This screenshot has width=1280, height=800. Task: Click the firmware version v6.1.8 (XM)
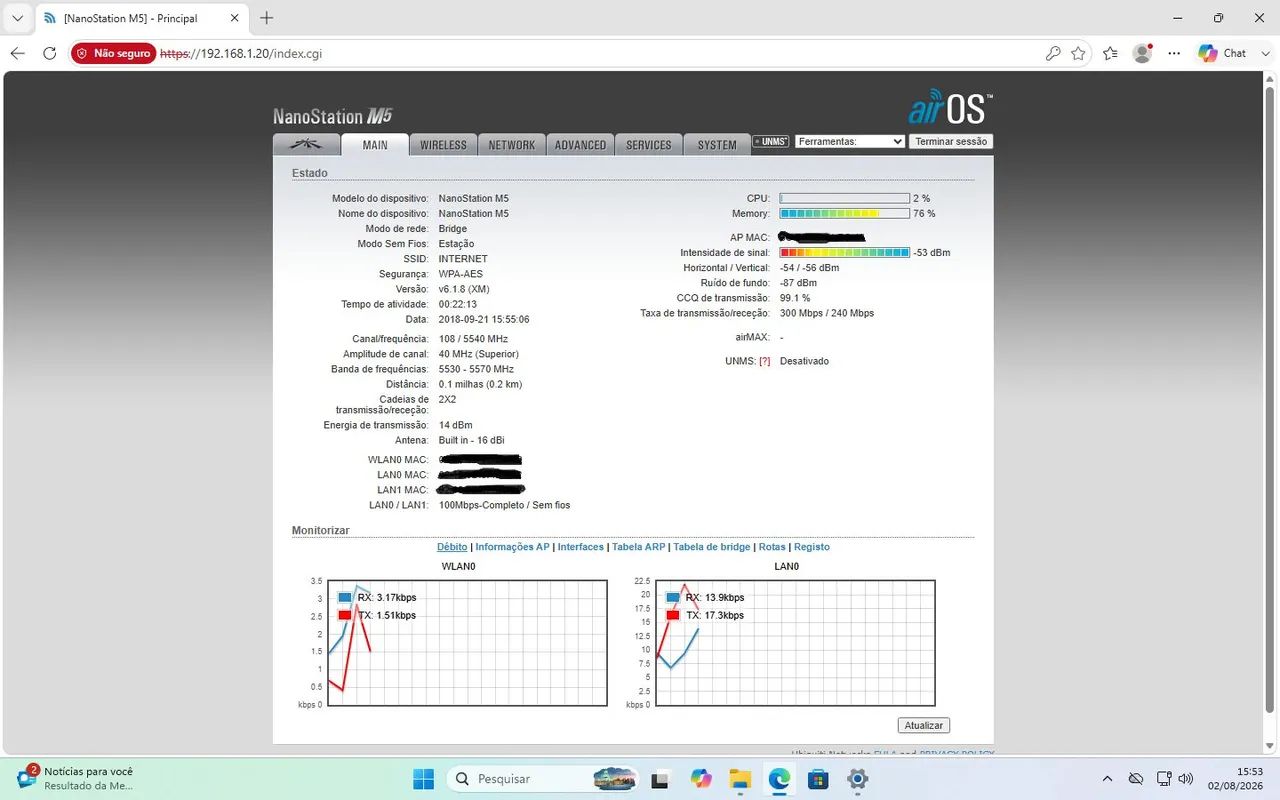[464, 289]
